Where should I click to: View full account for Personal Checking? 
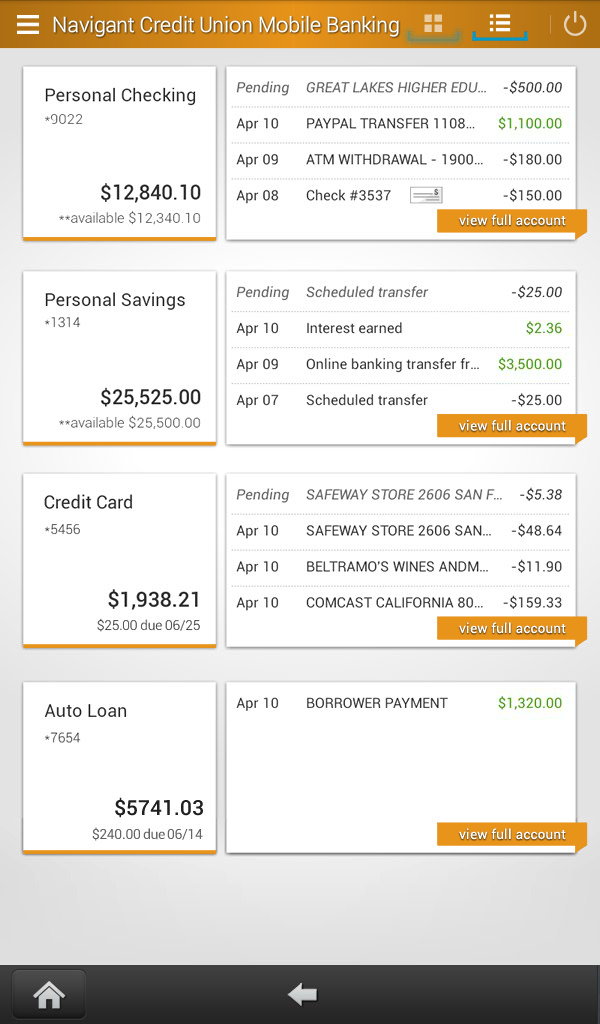coord(511,220)
